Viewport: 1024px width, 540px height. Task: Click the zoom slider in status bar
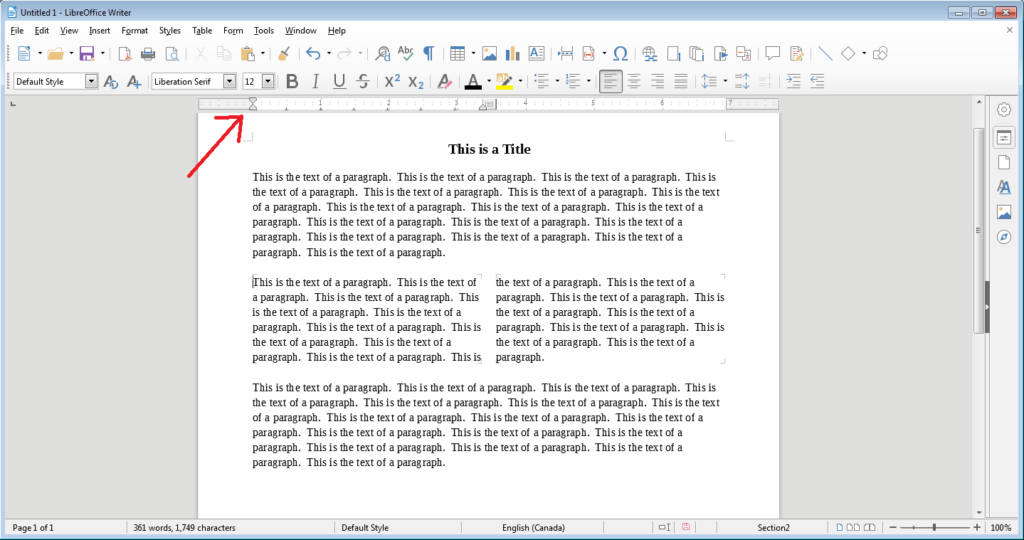tap(935, 527)
